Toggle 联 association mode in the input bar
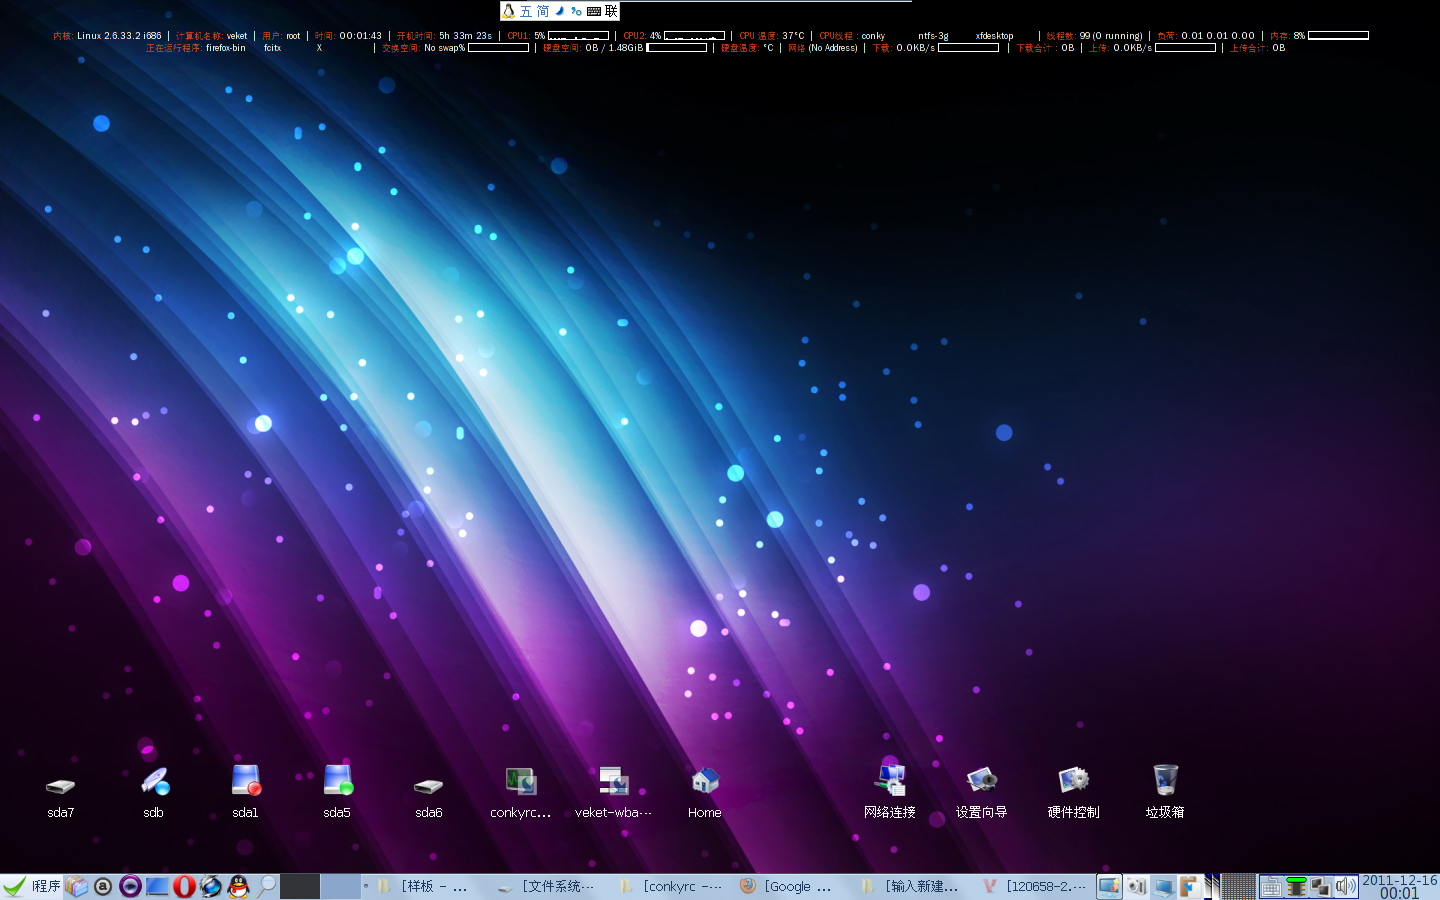This screenshot has height=900, width=1440. 611,11
